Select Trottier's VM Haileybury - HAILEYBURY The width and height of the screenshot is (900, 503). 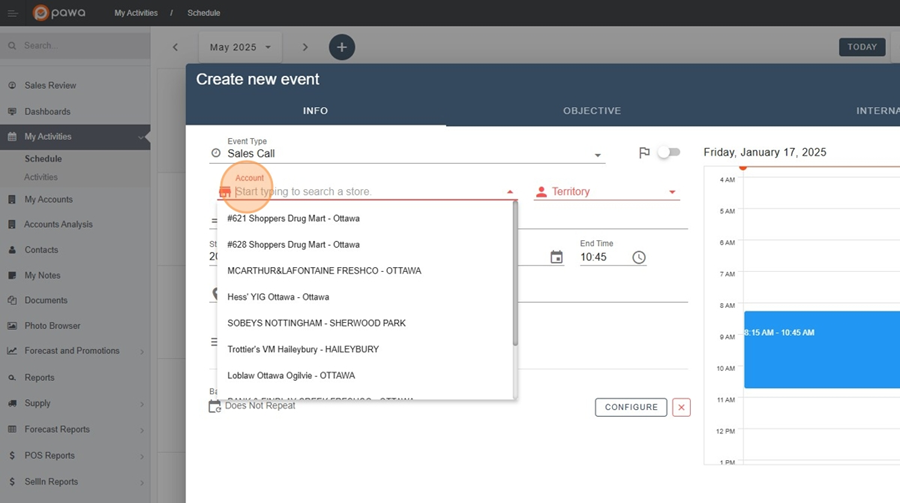(x=365, y=349)
